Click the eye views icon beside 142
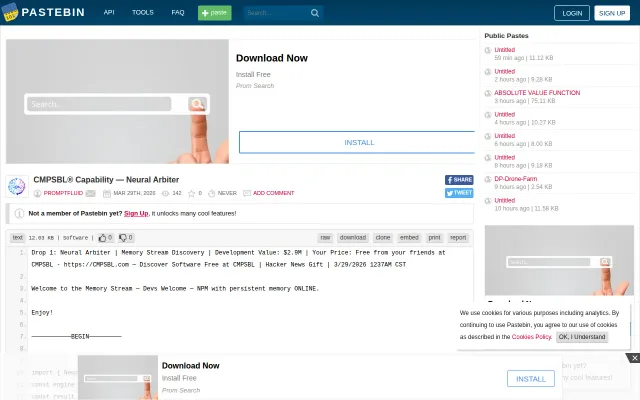Image resolution: width=640 pixels, height=400 pixels. click(165, 193)
